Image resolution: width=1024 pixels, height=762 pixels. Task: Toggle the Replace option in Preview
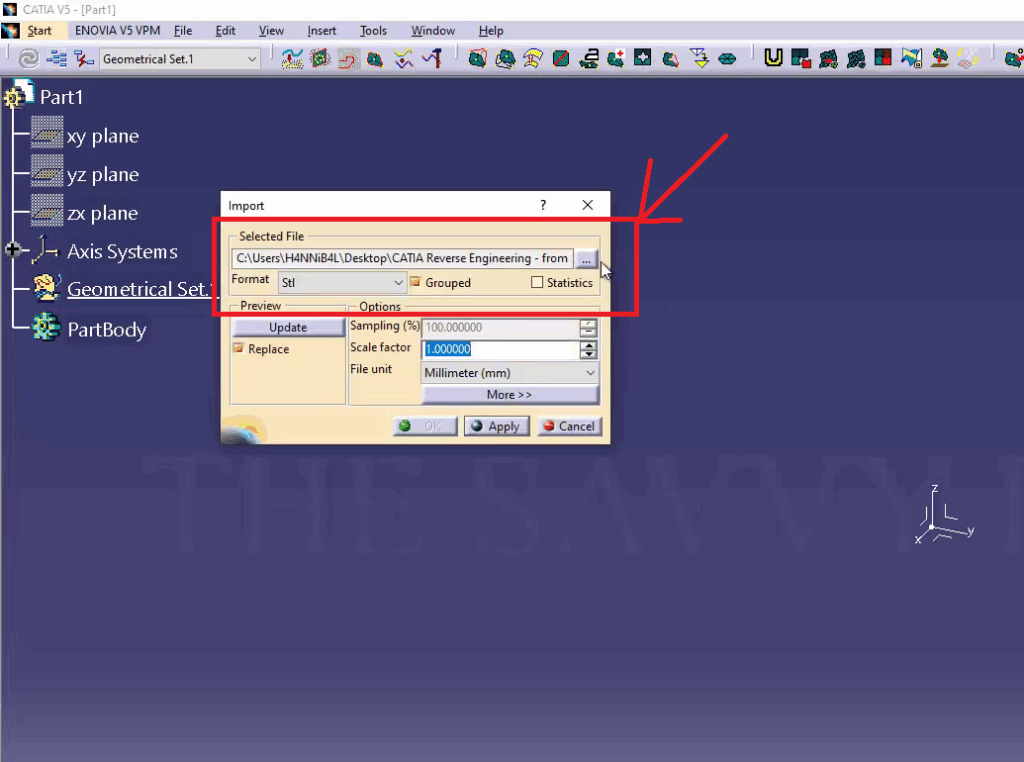tap(239, 349)
